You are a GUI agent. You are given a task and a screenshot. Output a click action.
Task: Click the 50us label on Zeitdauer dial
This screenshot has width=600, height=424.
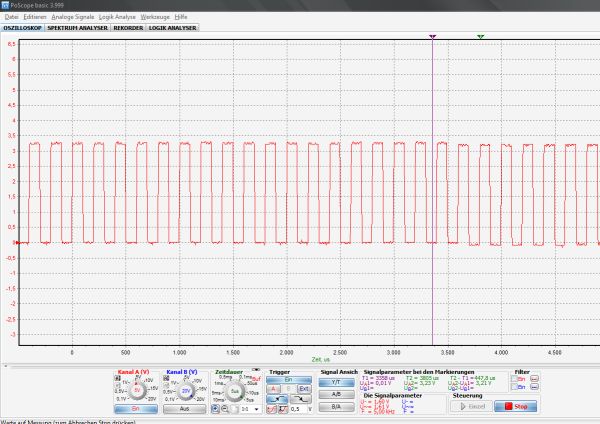coord(252,383)
